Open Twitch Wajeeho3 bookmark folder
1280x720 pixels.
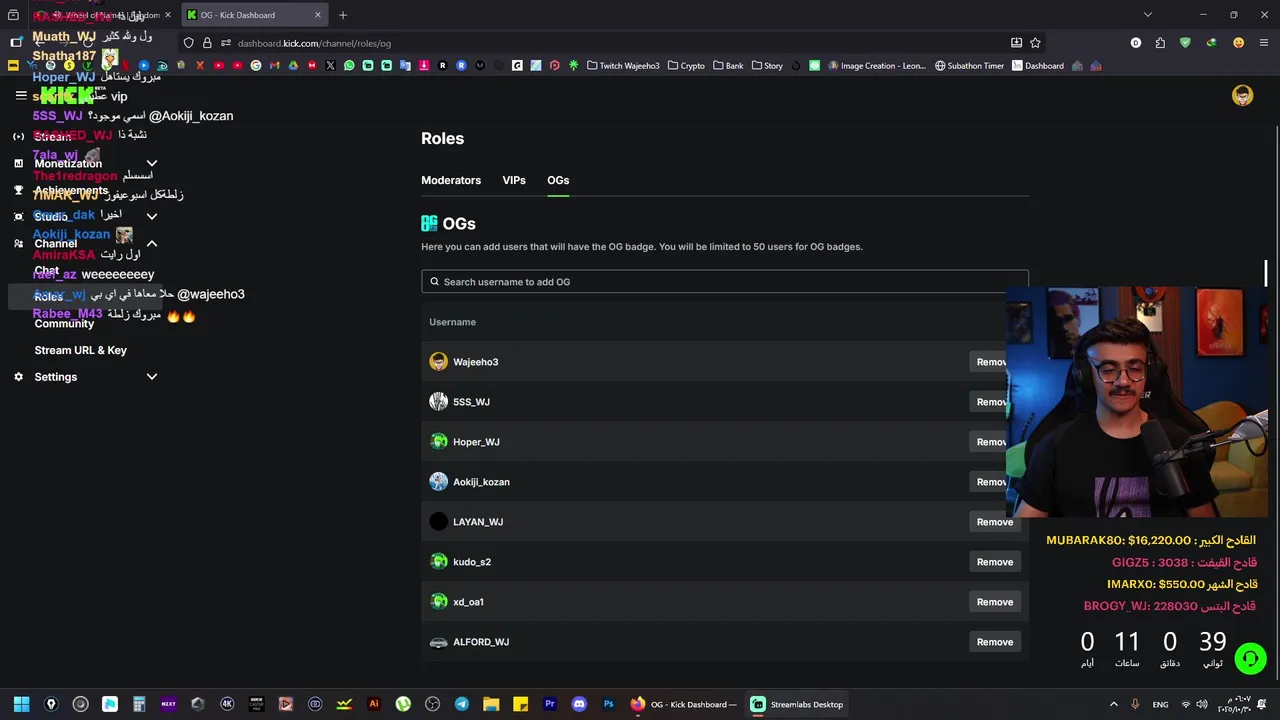point(623,66)
